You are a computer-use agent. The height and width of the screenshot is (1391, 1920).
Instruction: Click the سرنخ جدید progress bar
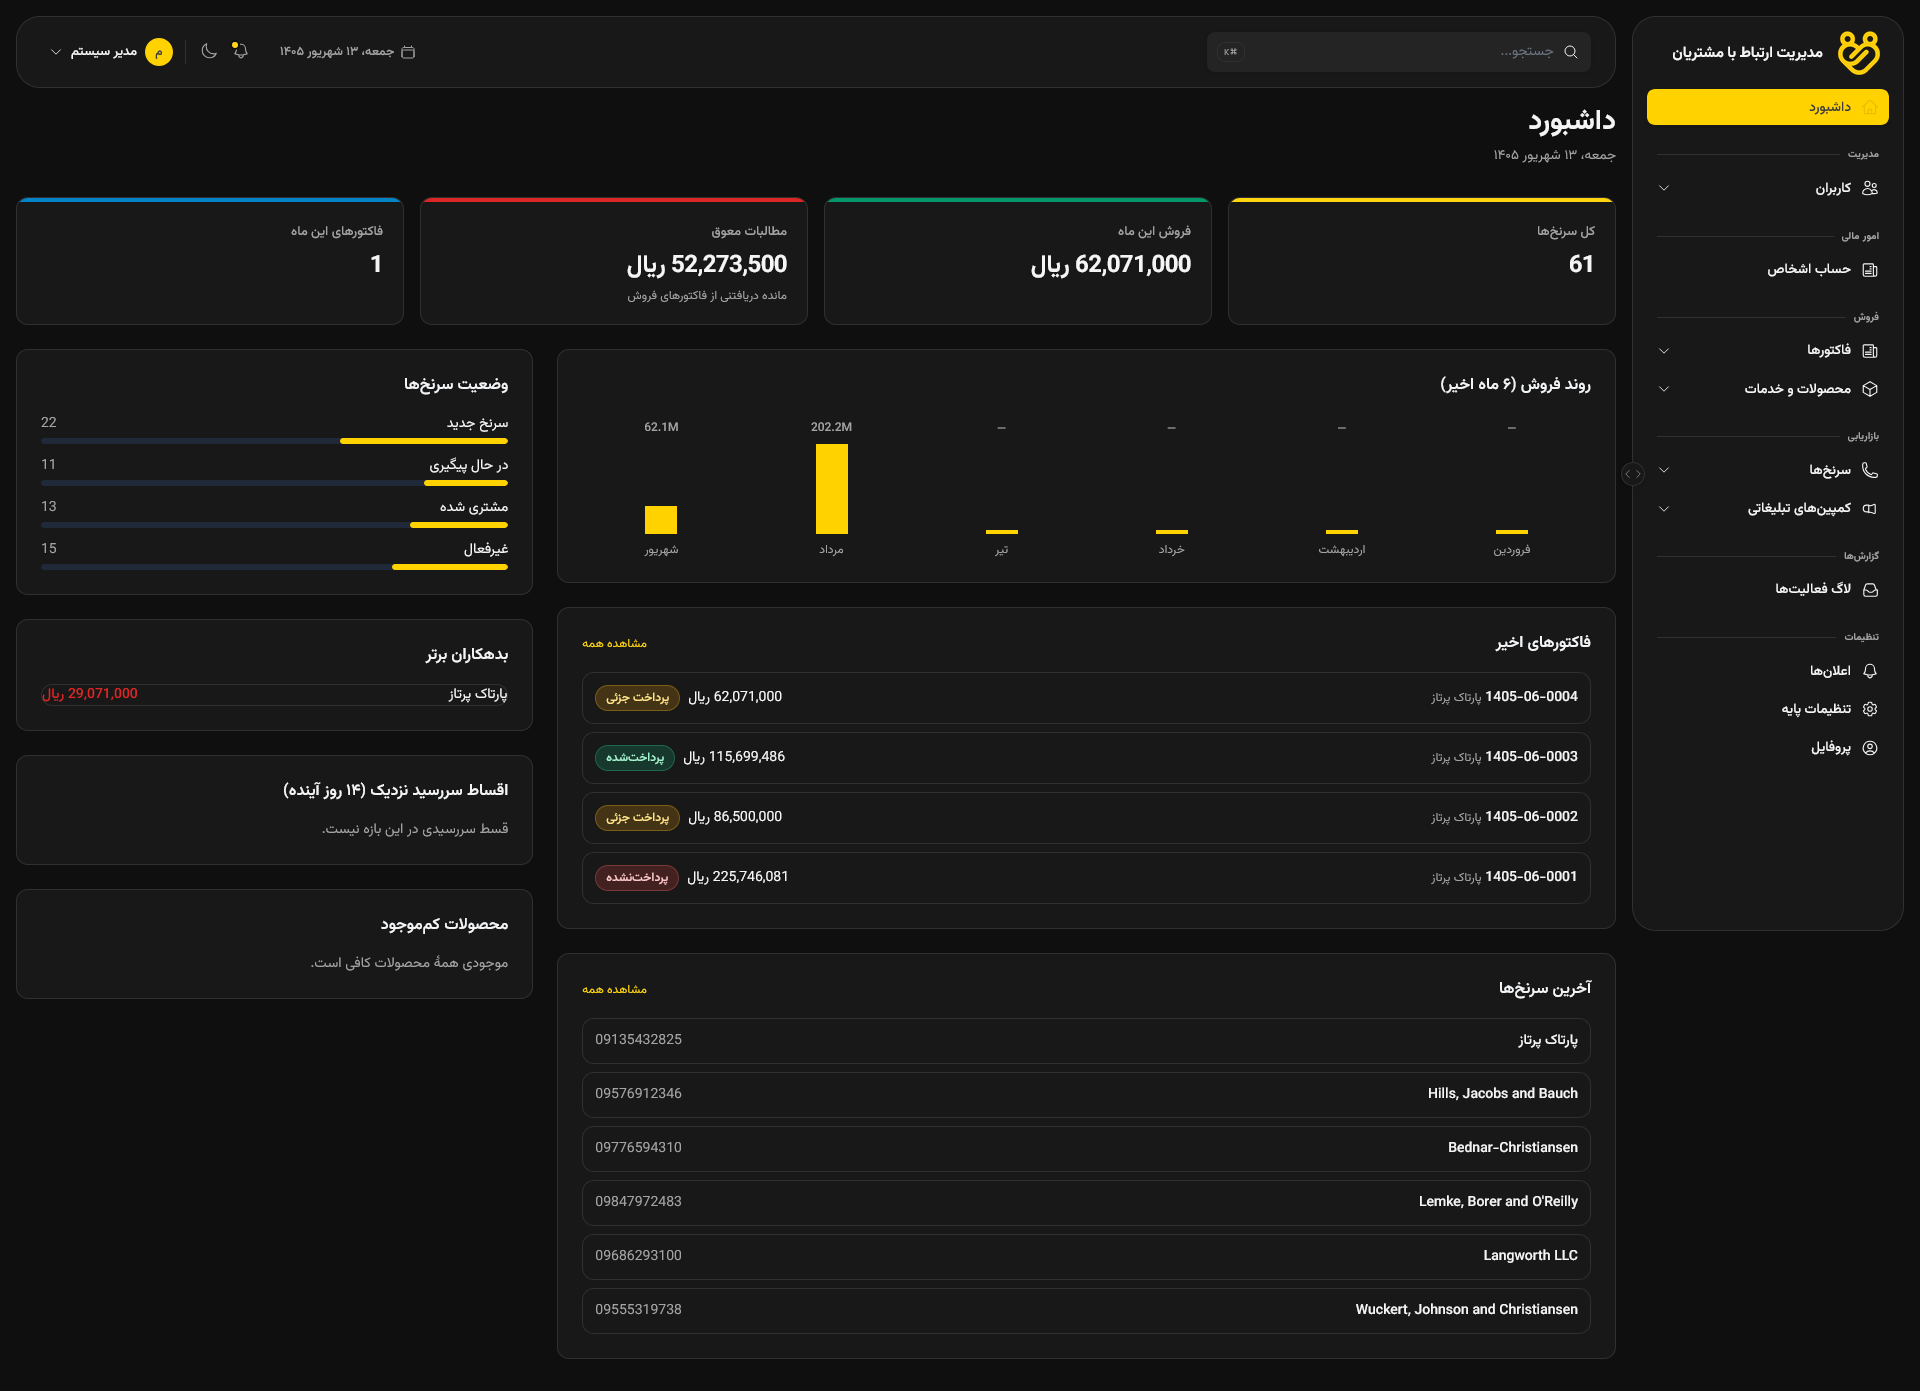(x=274, y=441)
